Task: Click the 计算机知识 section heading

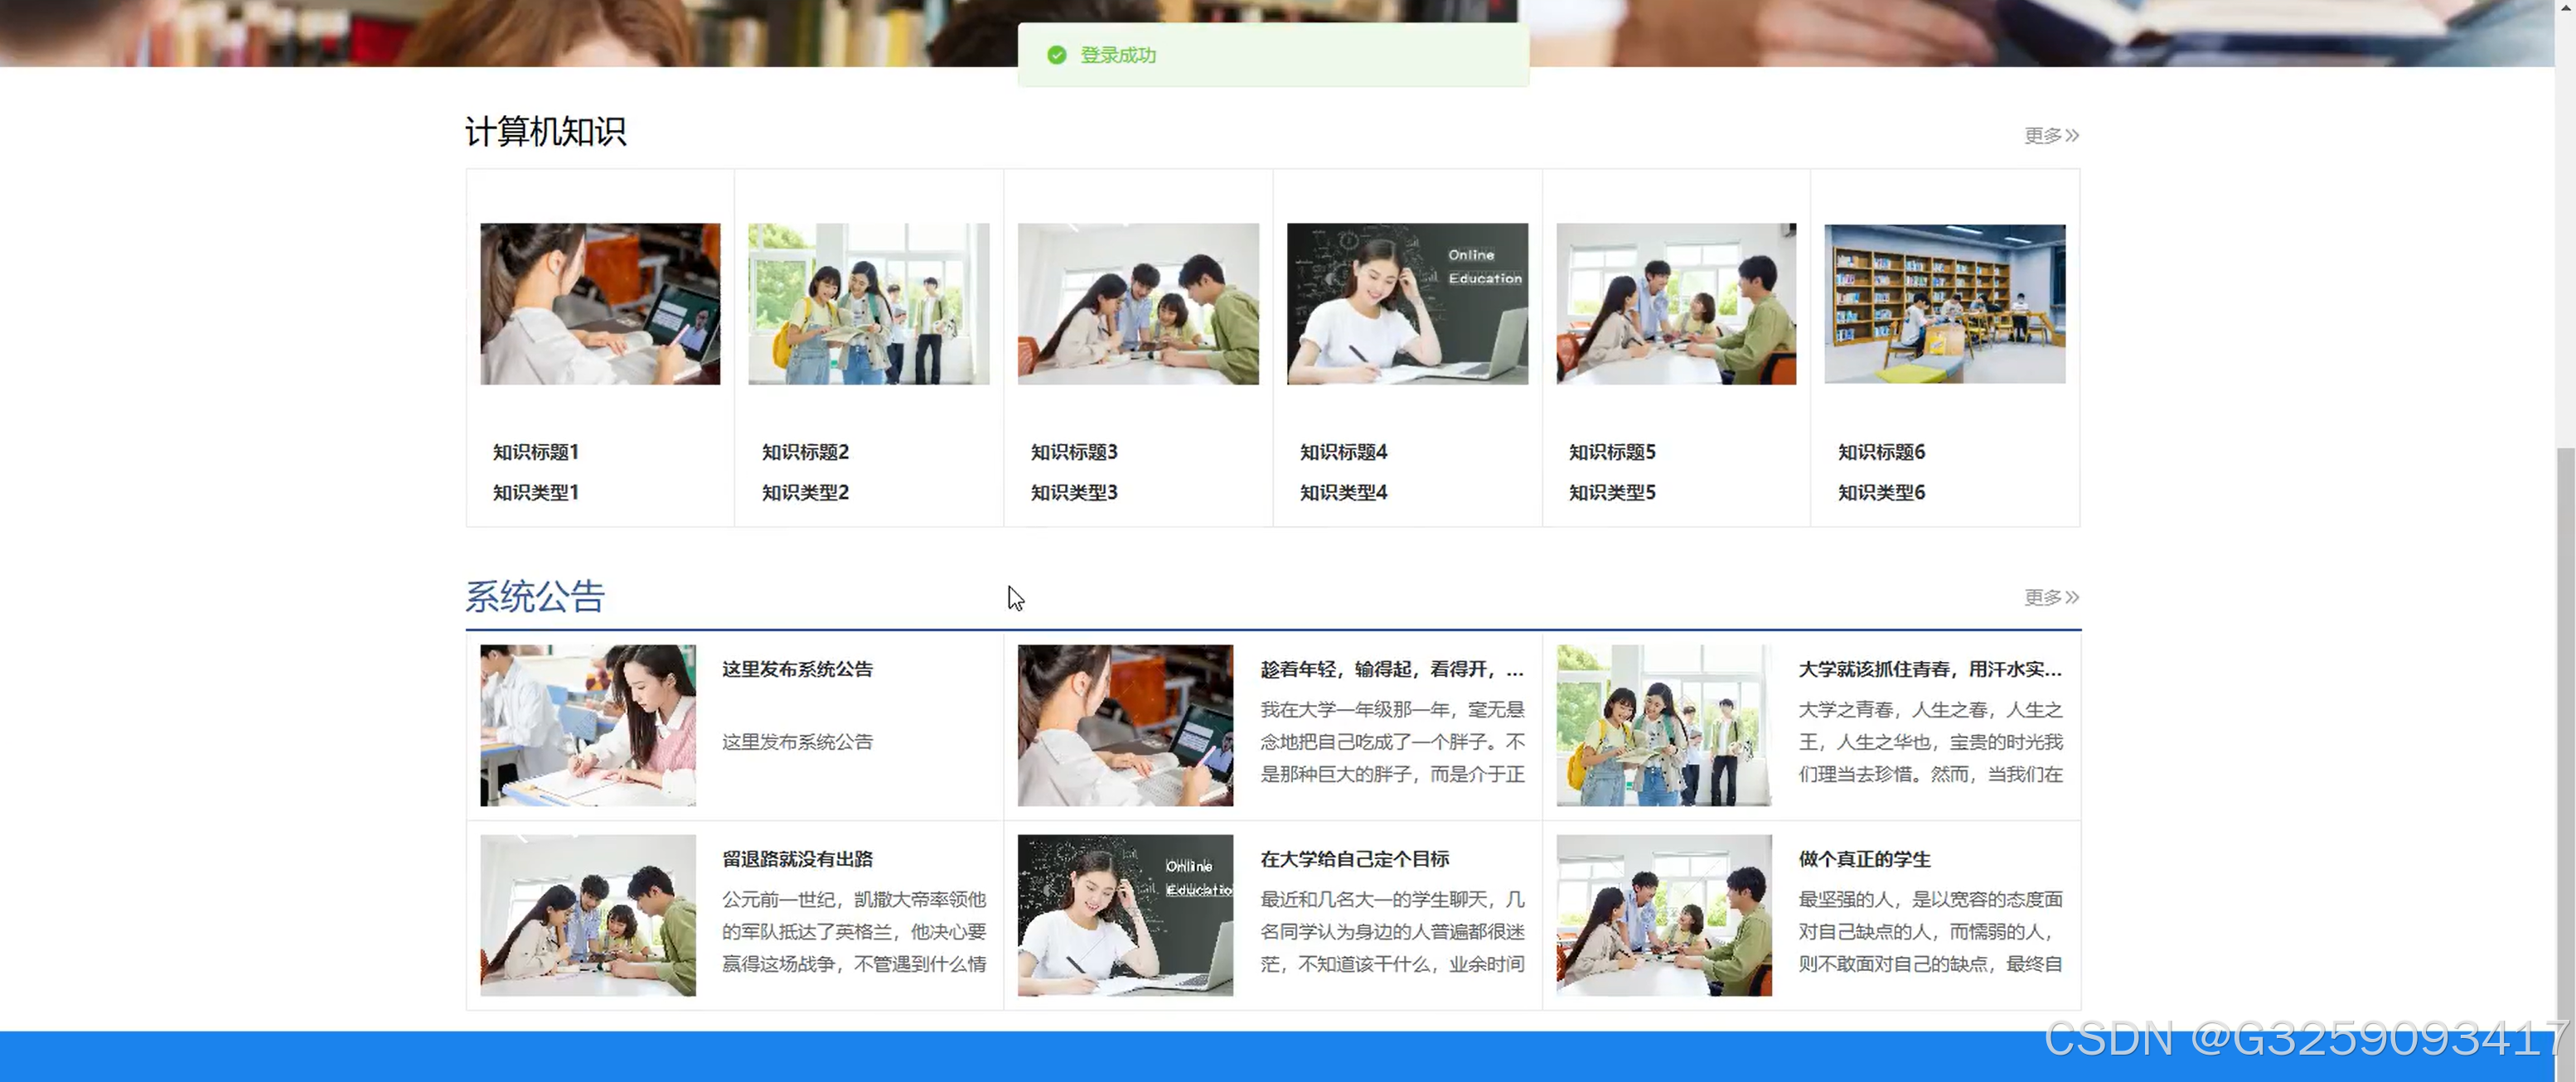Action: pyautogui.click(x=546, y=131)
